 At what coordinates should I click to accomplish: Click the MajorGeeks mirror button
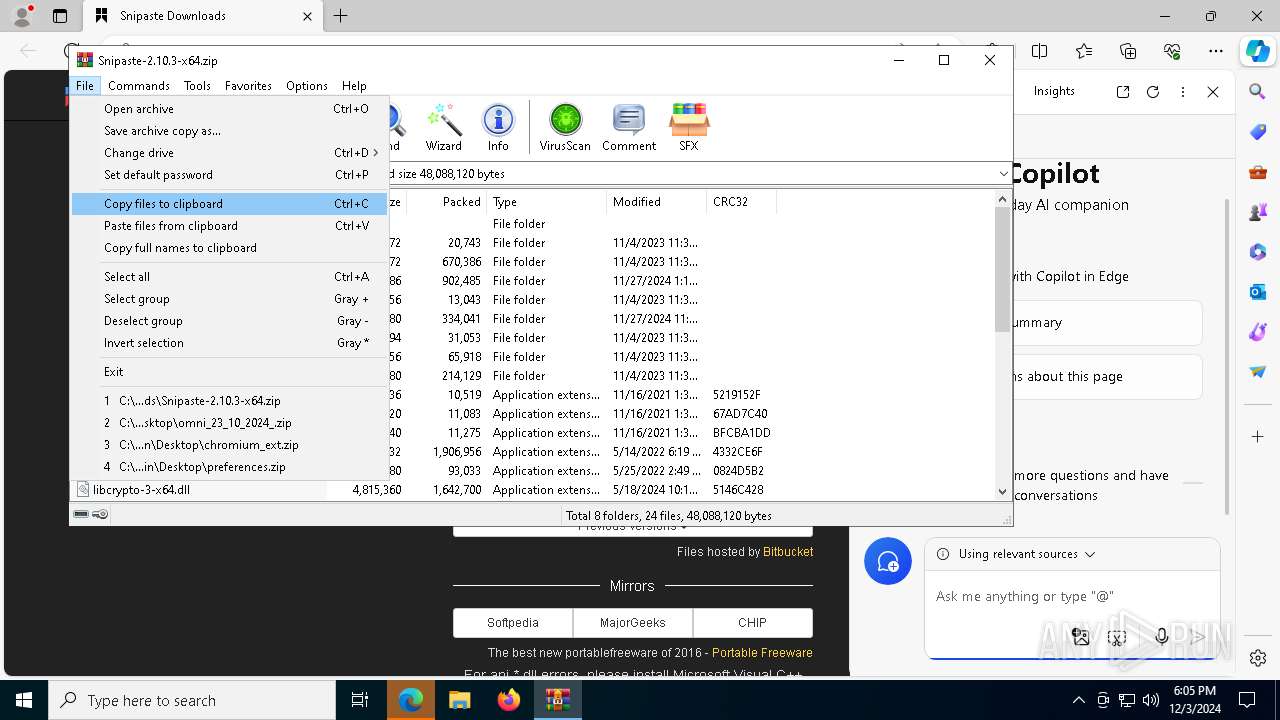tap(633, 622)
